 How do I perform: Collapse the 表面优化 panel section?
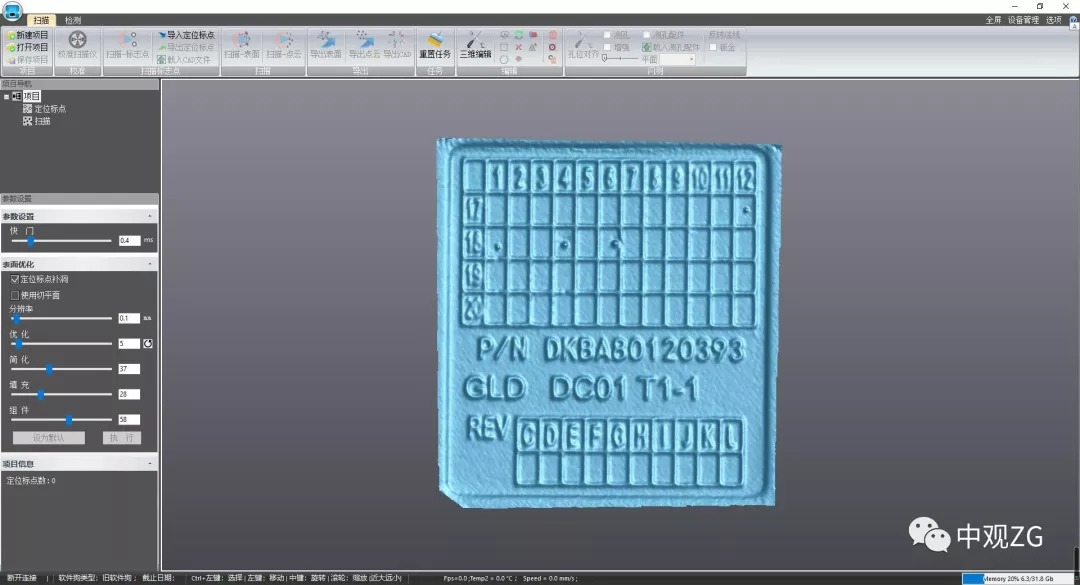pyautogui.click(x=150, y=264)
